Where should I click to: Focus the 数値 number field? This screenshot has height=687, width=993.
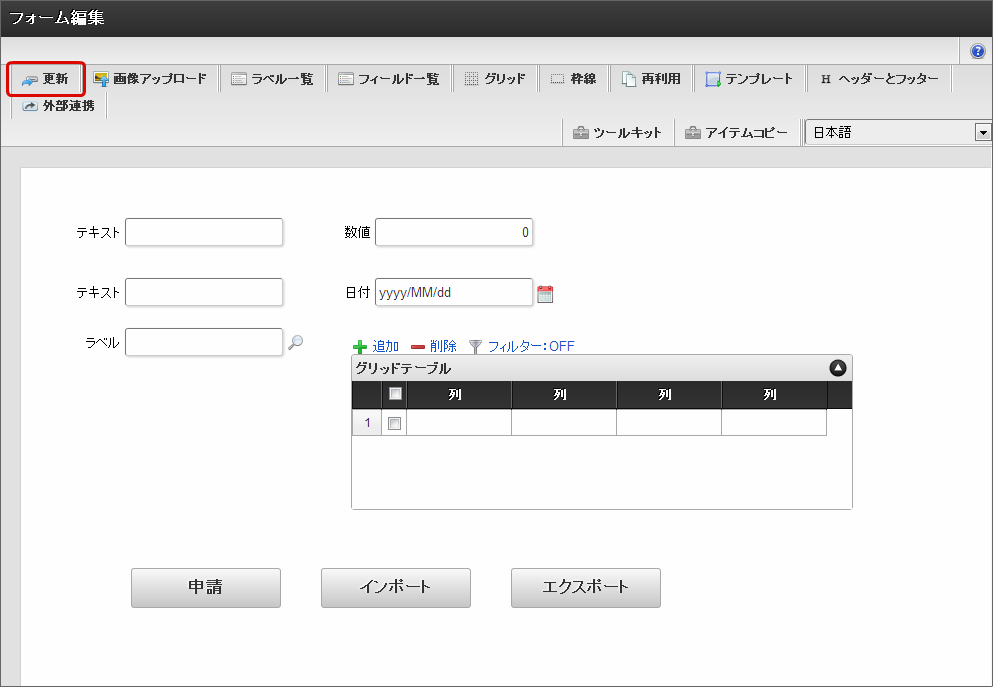(454, 232)
